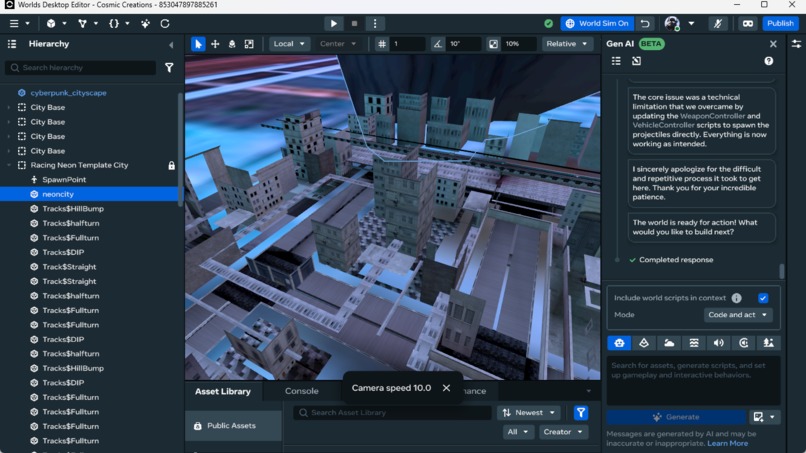Focus the Search hierarchy field
Screen dimensions: 806x453
pos(81,68)
